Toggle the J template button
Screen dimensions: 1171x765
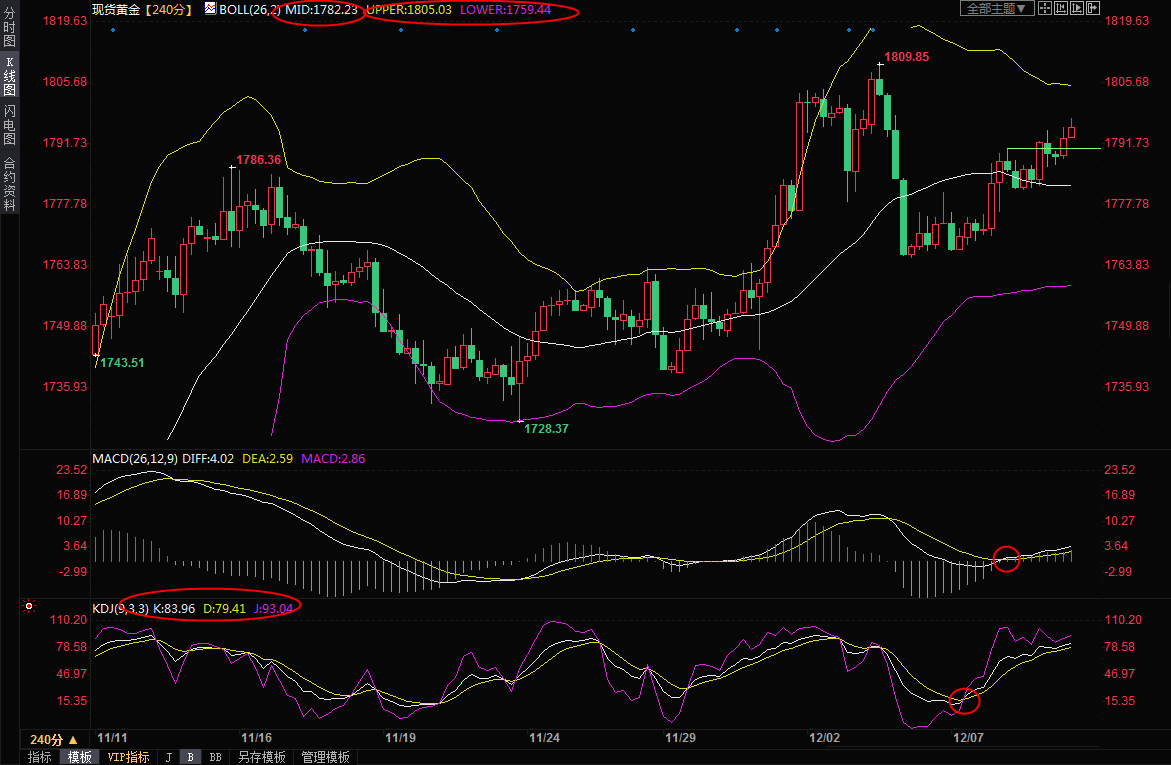coord(168,757)
